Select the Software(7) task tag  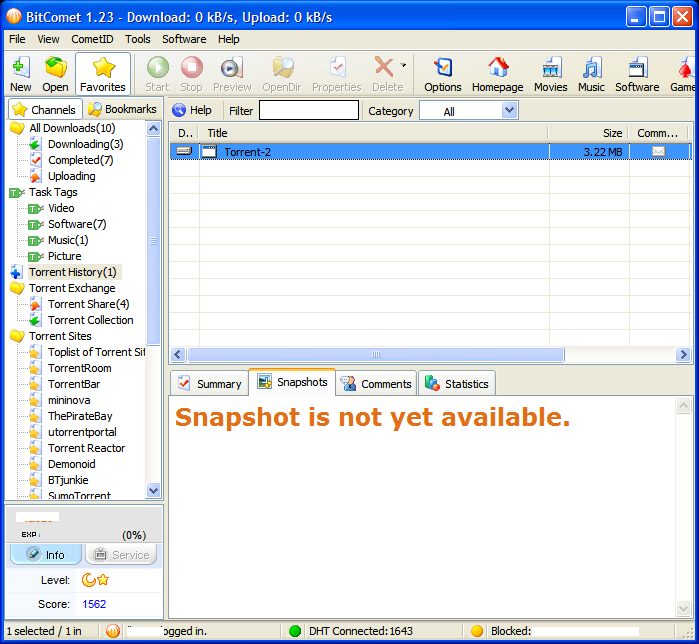click(77, 224)
